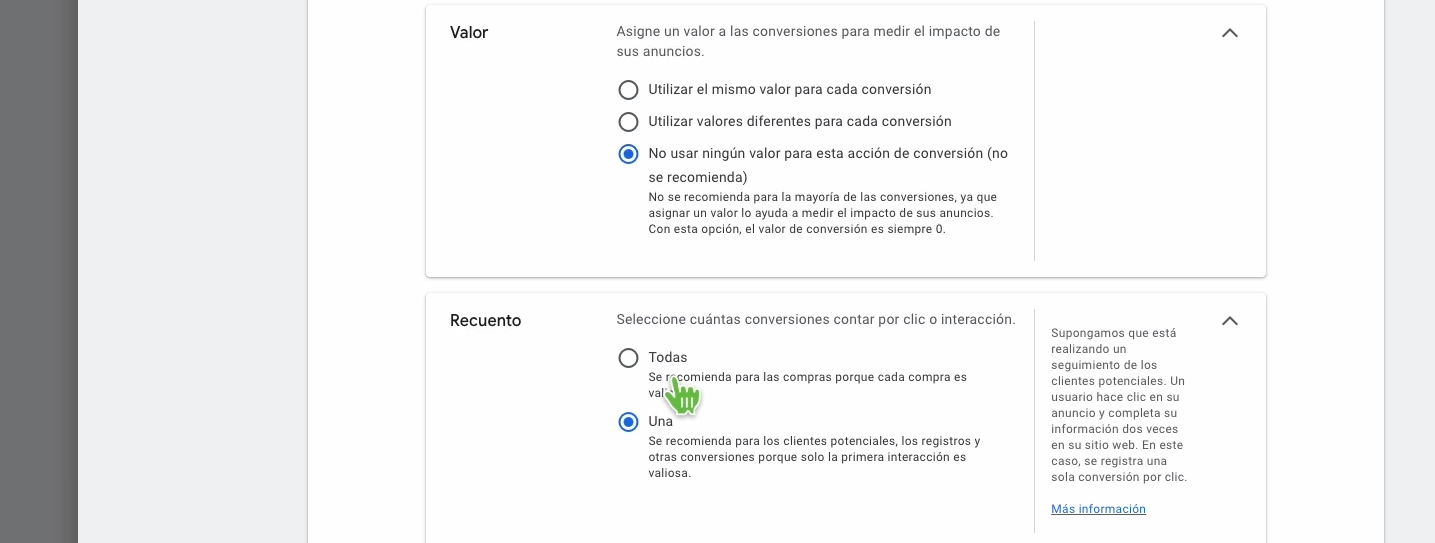Collapse the Valor section chevron
Viewport: 1435px width, 543px height.
click(1230, 33)
